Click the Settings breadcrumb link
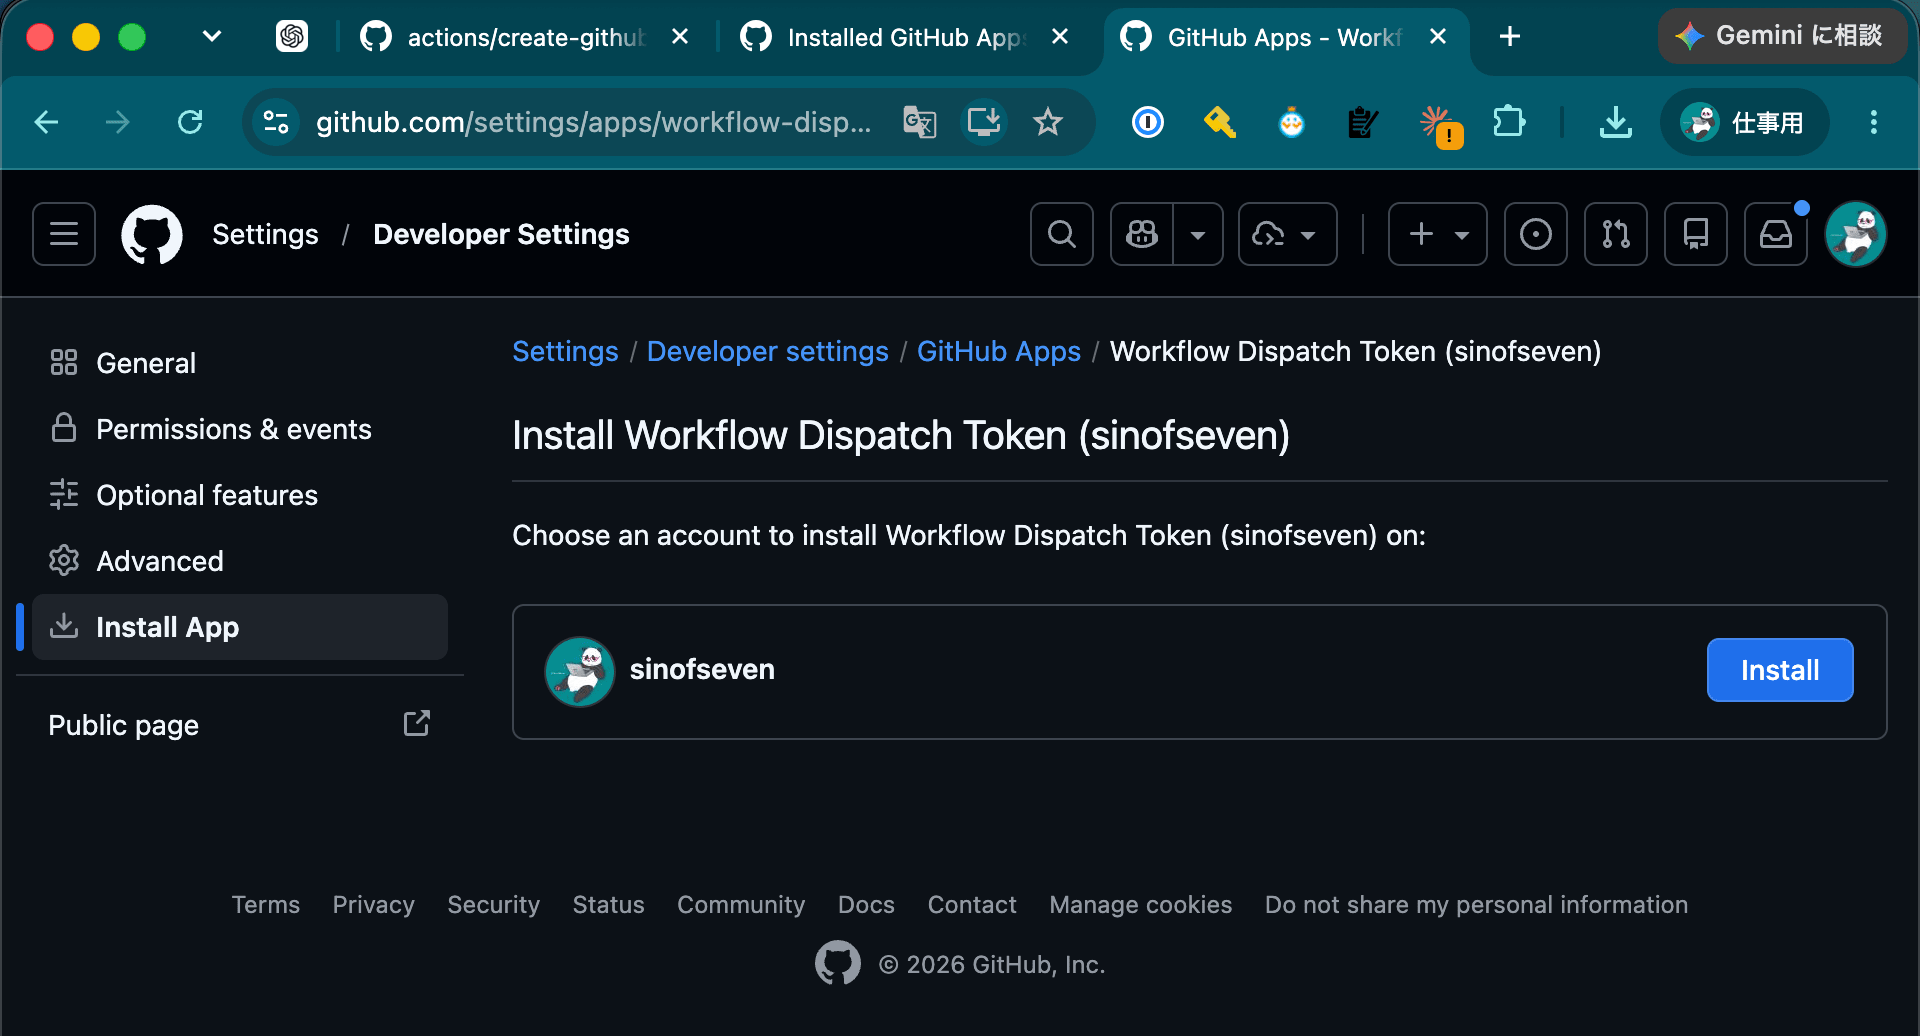Viewport: 1920px width, 1036px height. [565, 351]
